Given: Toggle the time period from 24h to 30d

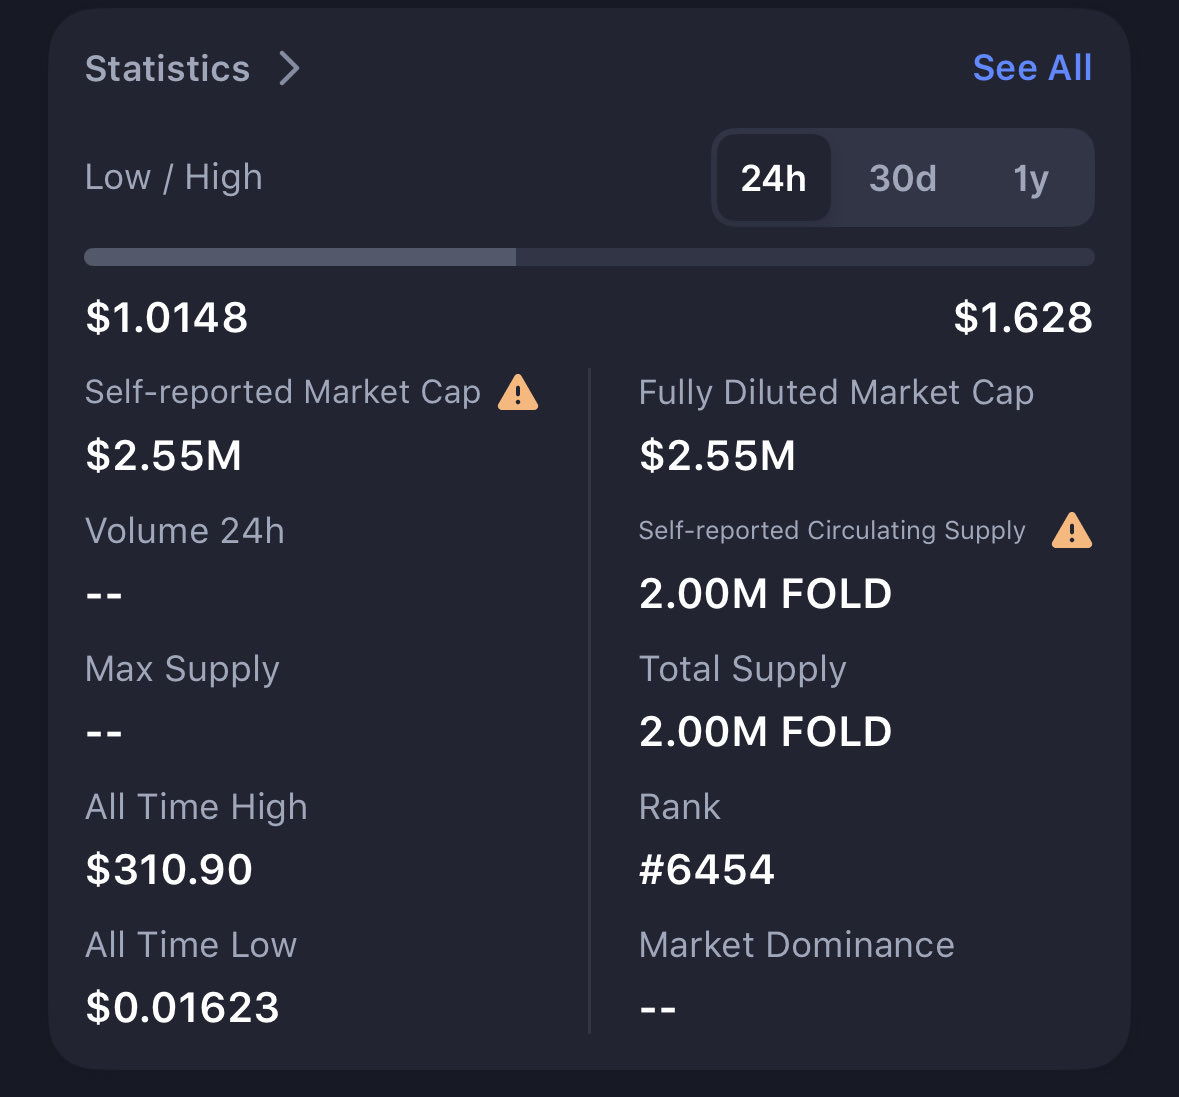Looking at the screenshot, I should point(902,178).
